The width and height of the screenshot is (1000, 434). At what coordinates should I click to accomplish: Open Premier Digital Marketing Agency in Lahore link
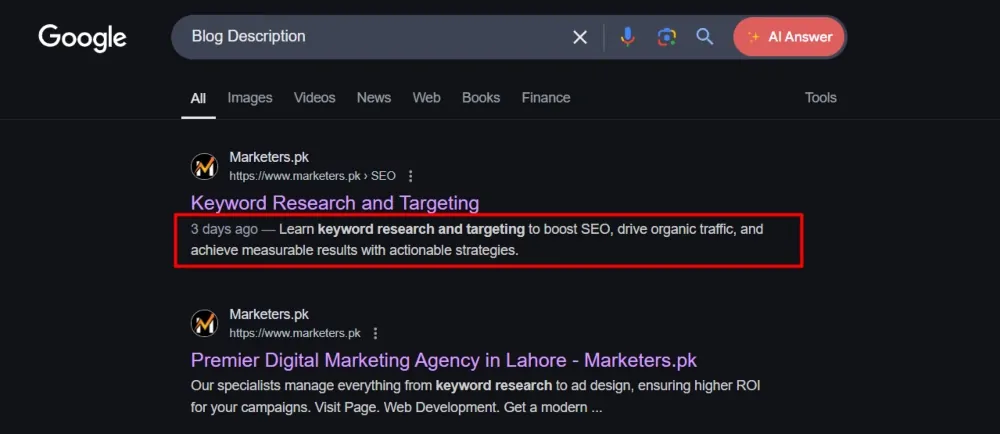click(443, 360)
